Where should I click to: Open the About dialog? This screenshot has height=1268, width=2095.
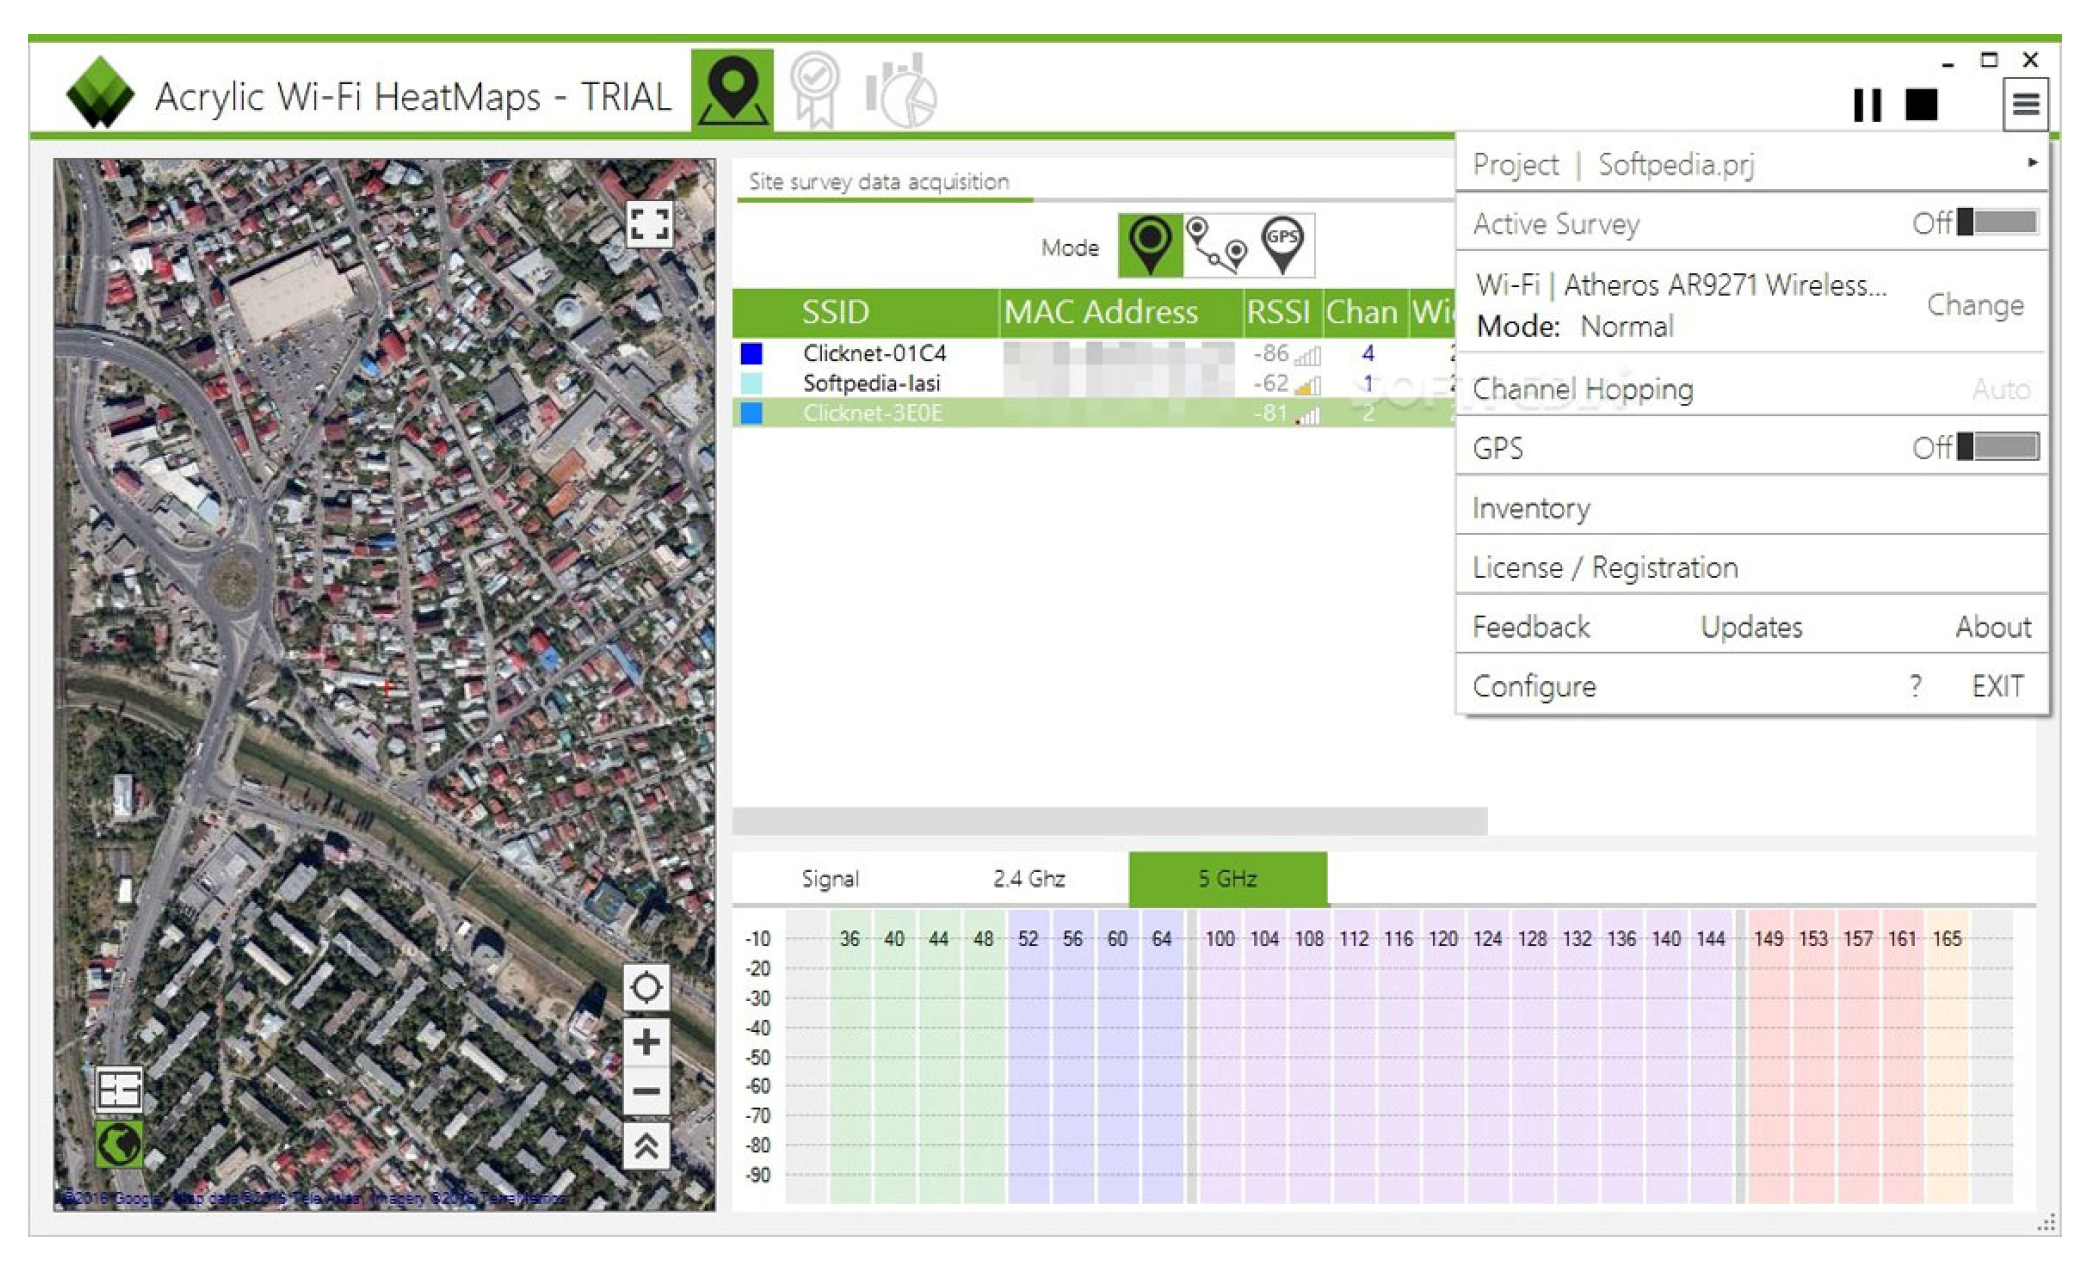pyautogui.click(x=1993, y=627)
